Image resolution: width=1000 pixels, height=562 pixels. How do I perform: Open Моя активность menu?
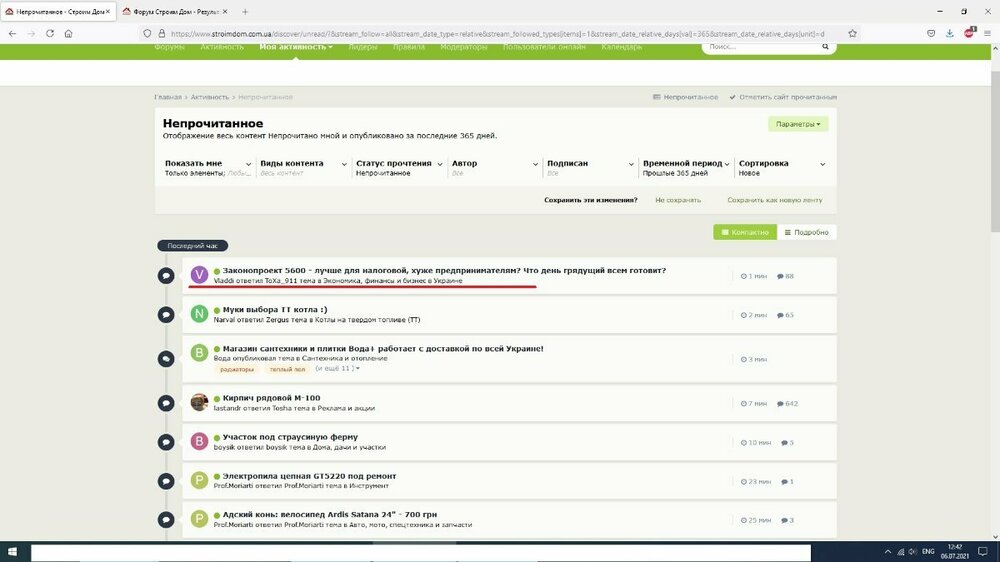pyautogui.click(x=296, y=47)
